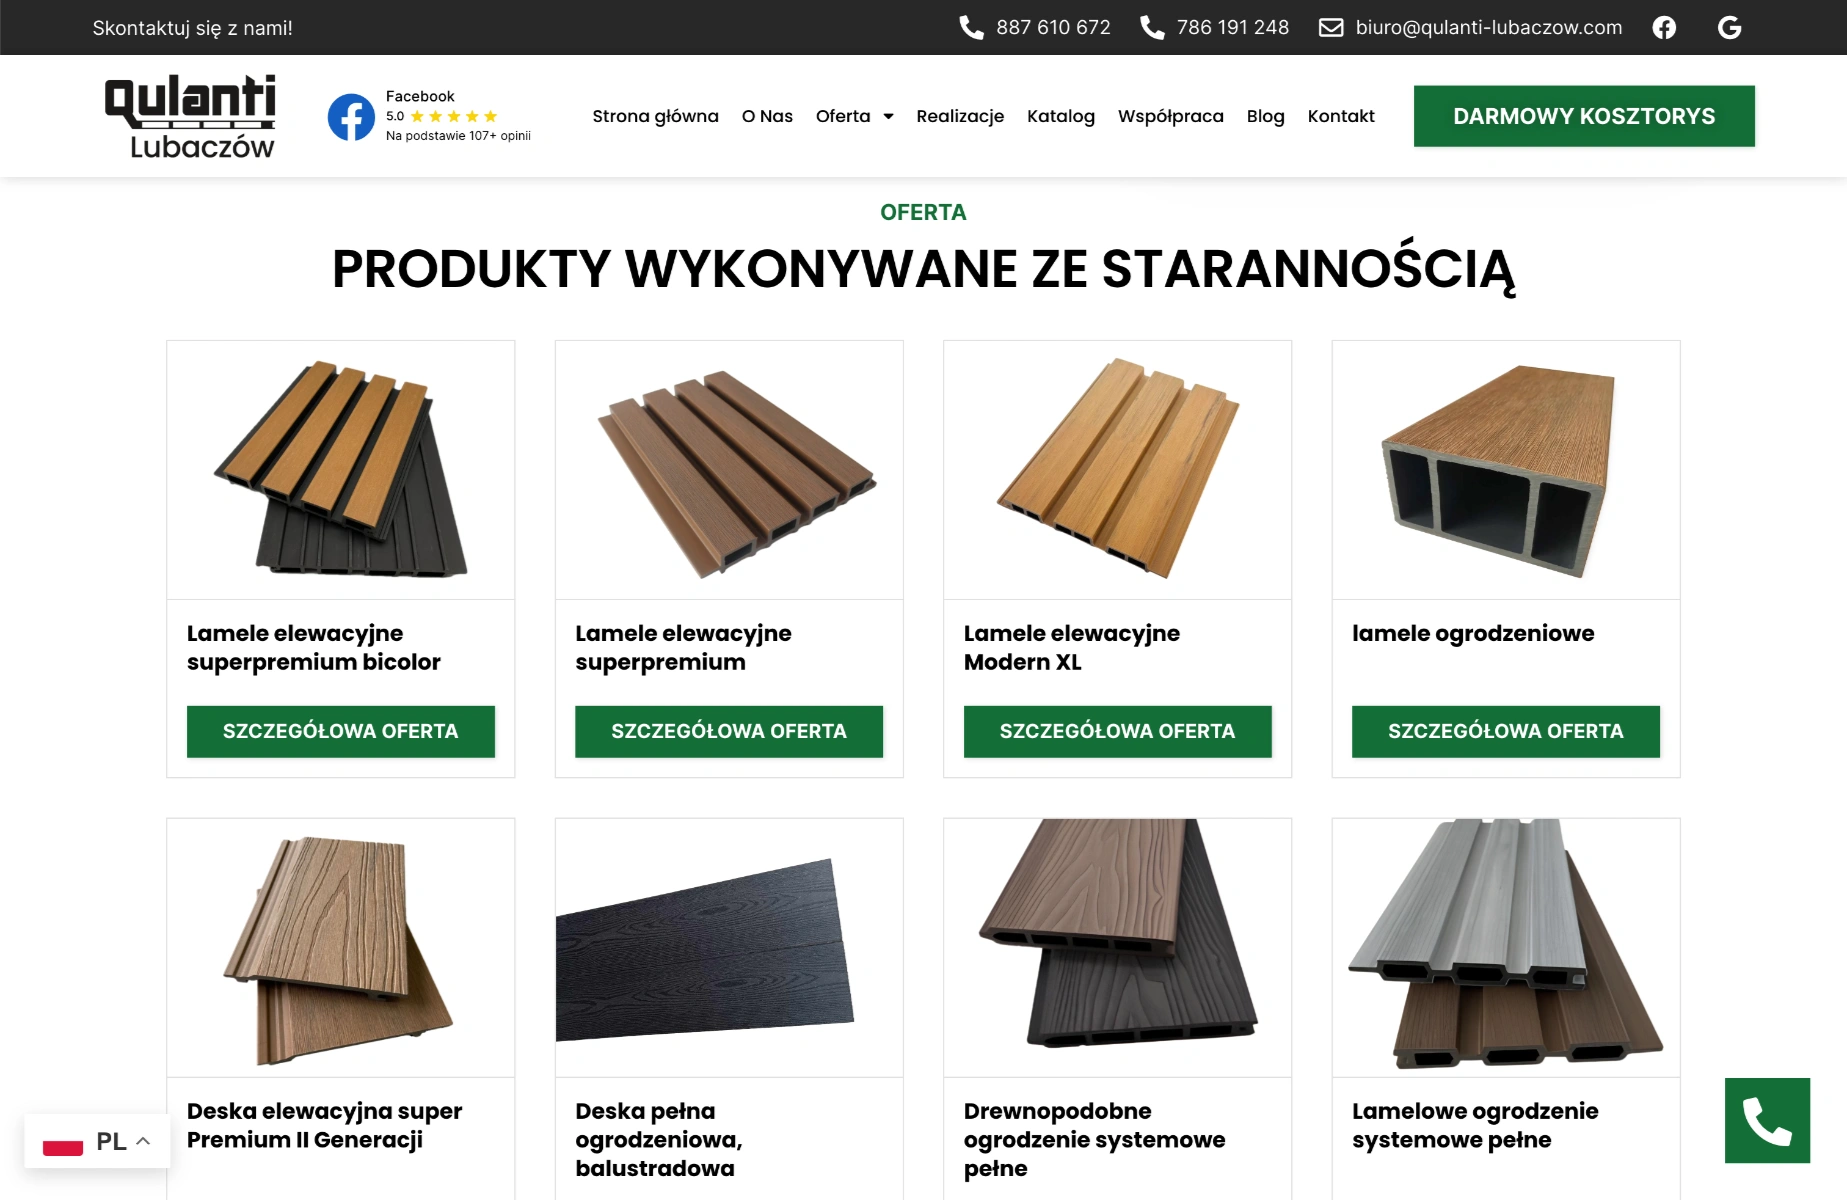
Task: Open Szczegółowa oferta for lamele ogrodzeniowe
Action: (1506, 731)
